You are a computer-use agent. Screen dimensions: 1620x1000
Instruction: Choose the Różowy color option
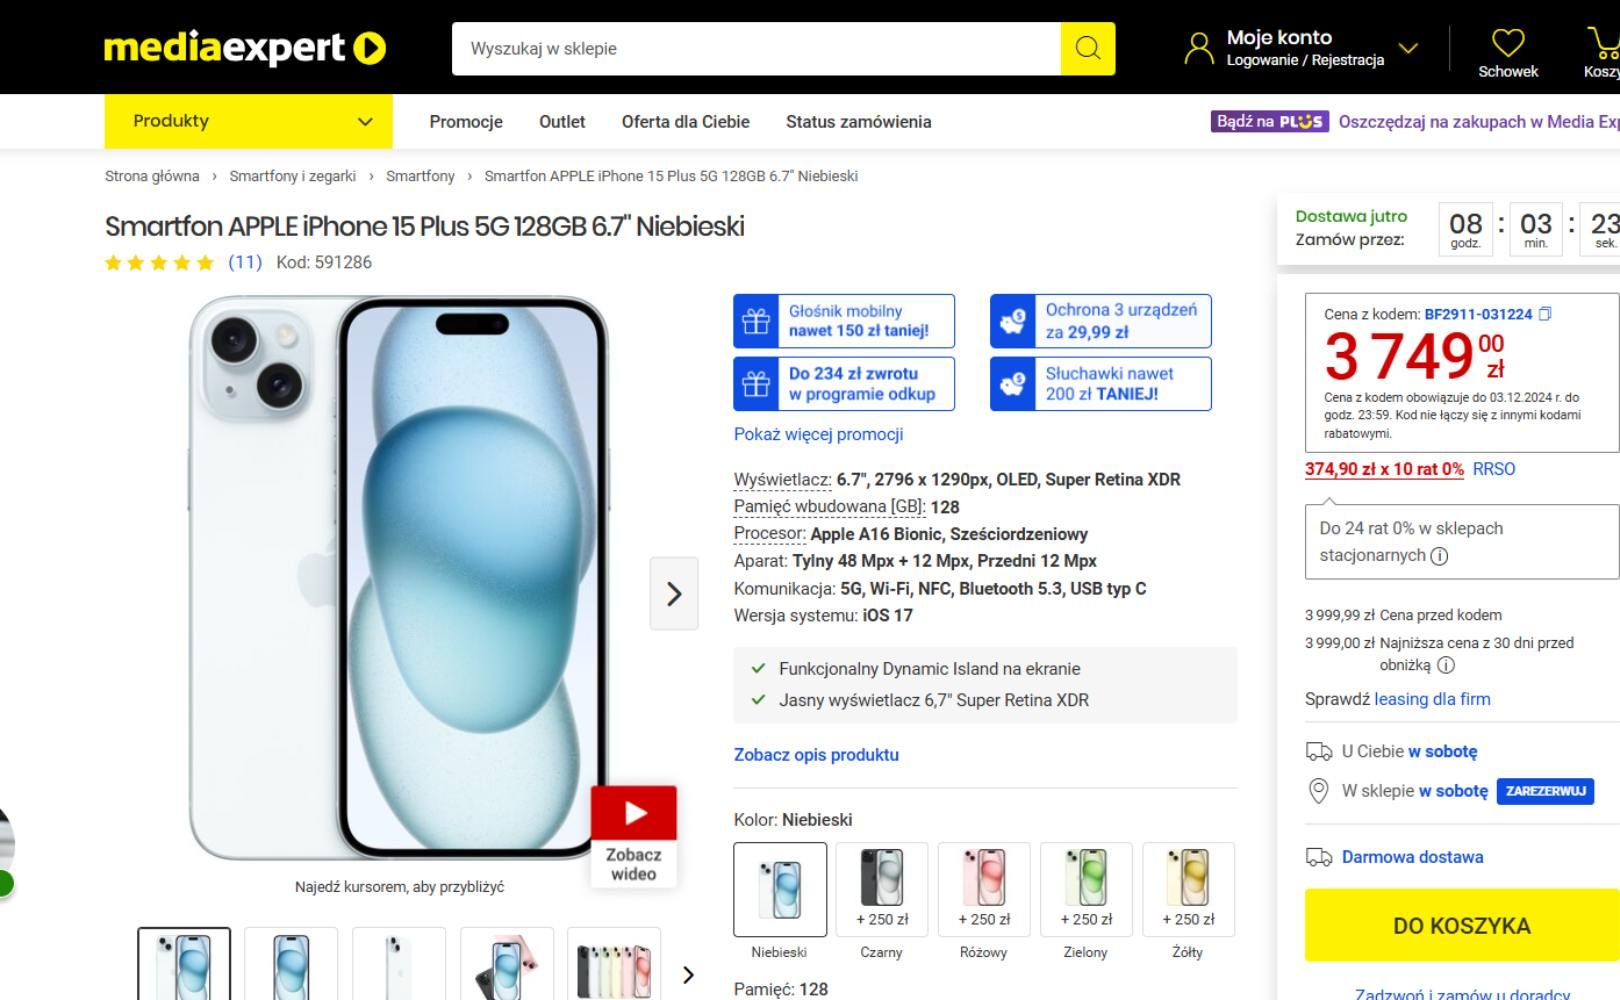984,890
